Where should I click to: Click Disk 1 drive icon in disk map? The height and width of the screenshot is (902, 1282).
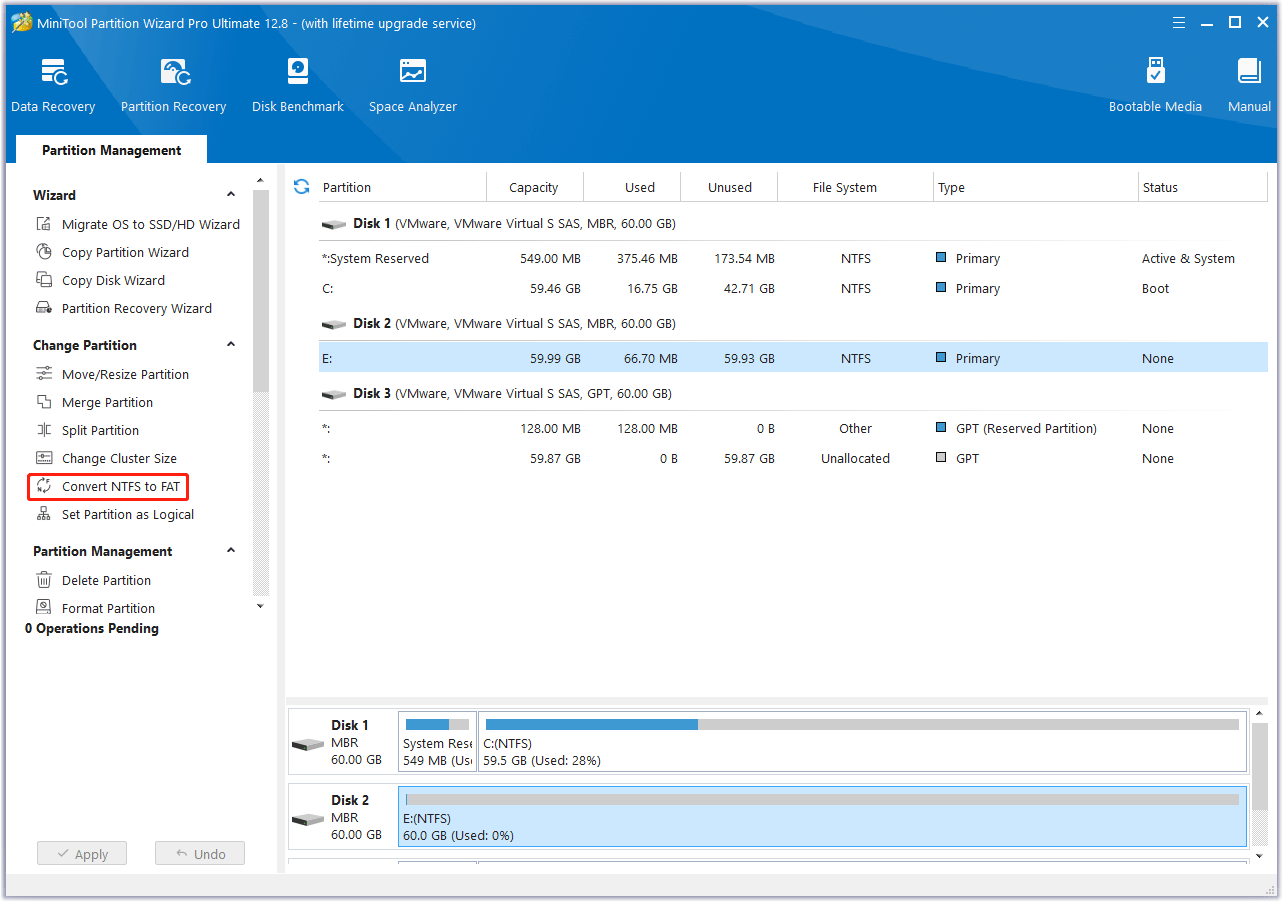(308, 744)
